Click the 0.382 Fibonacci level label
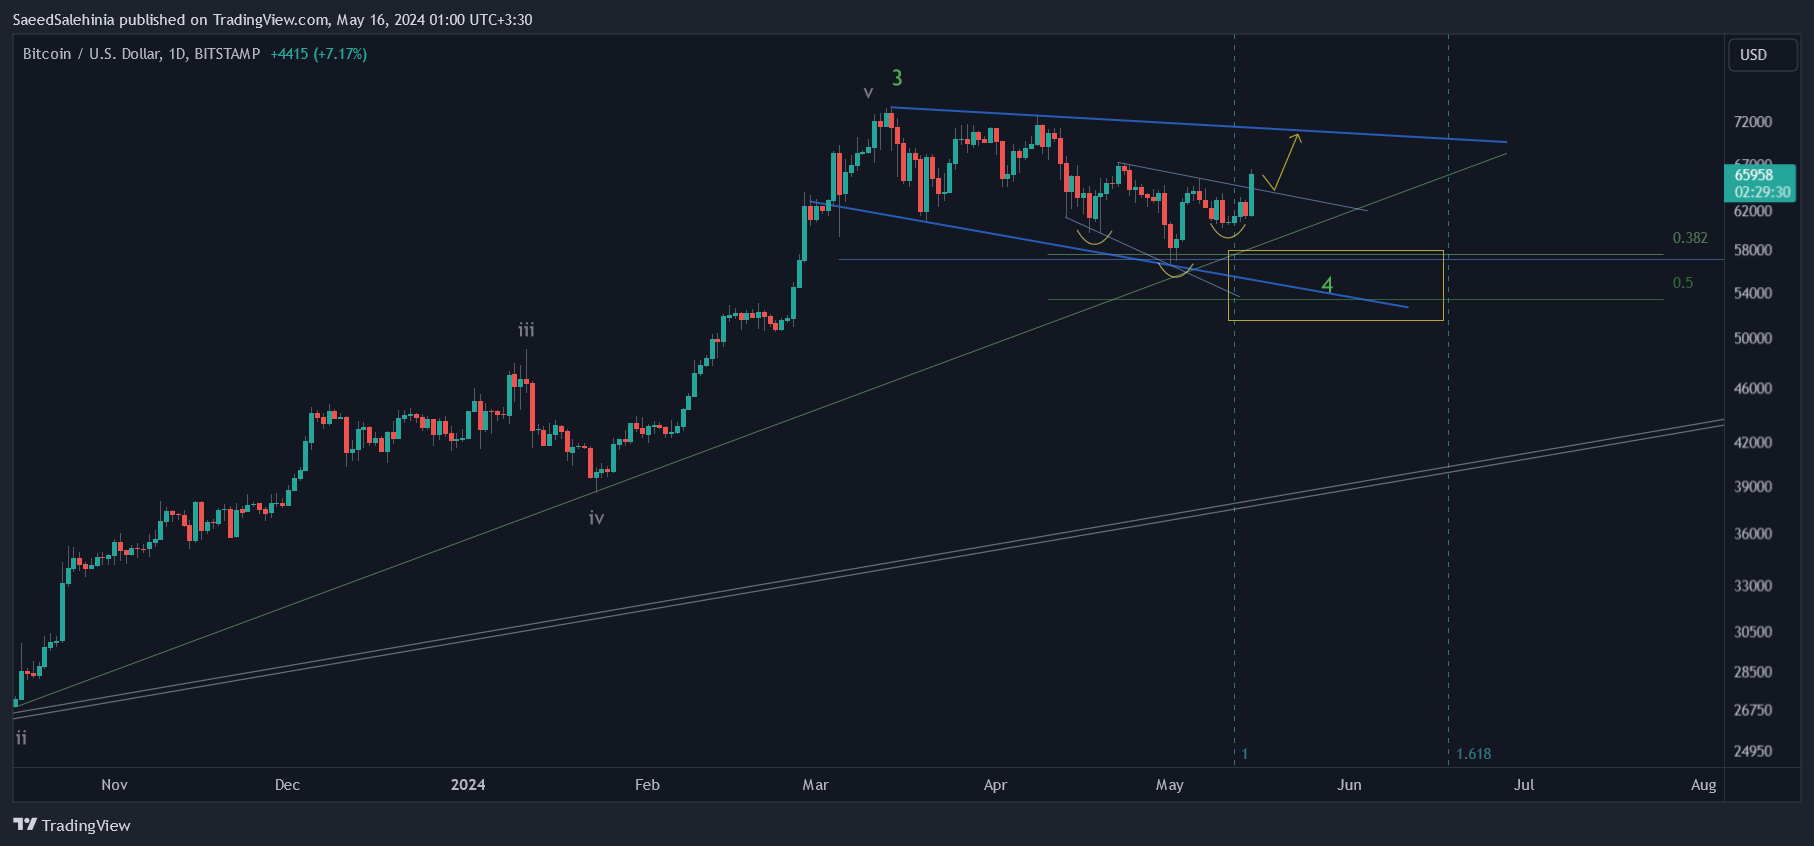This screenshot has height=846, width=1814. 1690,238
